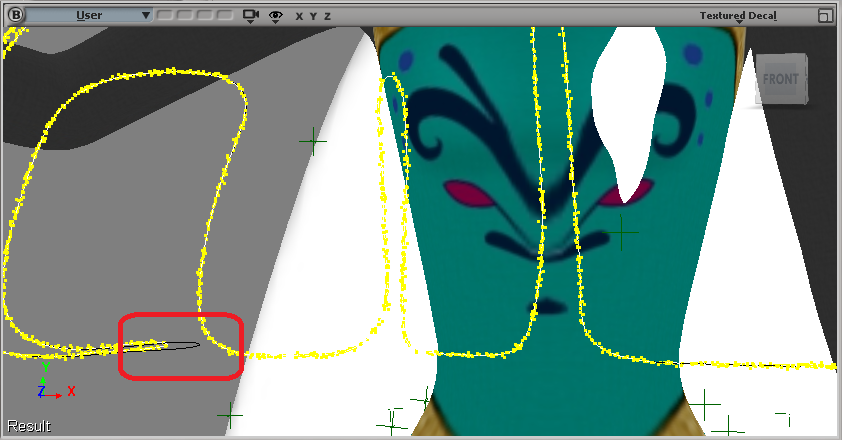Click the FRONT face of view cube

tap(780, 79)
